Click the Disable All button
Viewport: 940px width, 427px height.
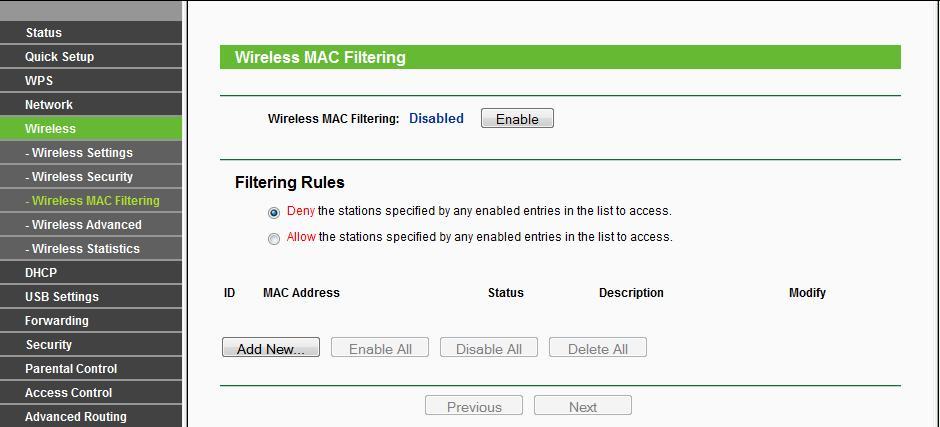pos(489,347)
